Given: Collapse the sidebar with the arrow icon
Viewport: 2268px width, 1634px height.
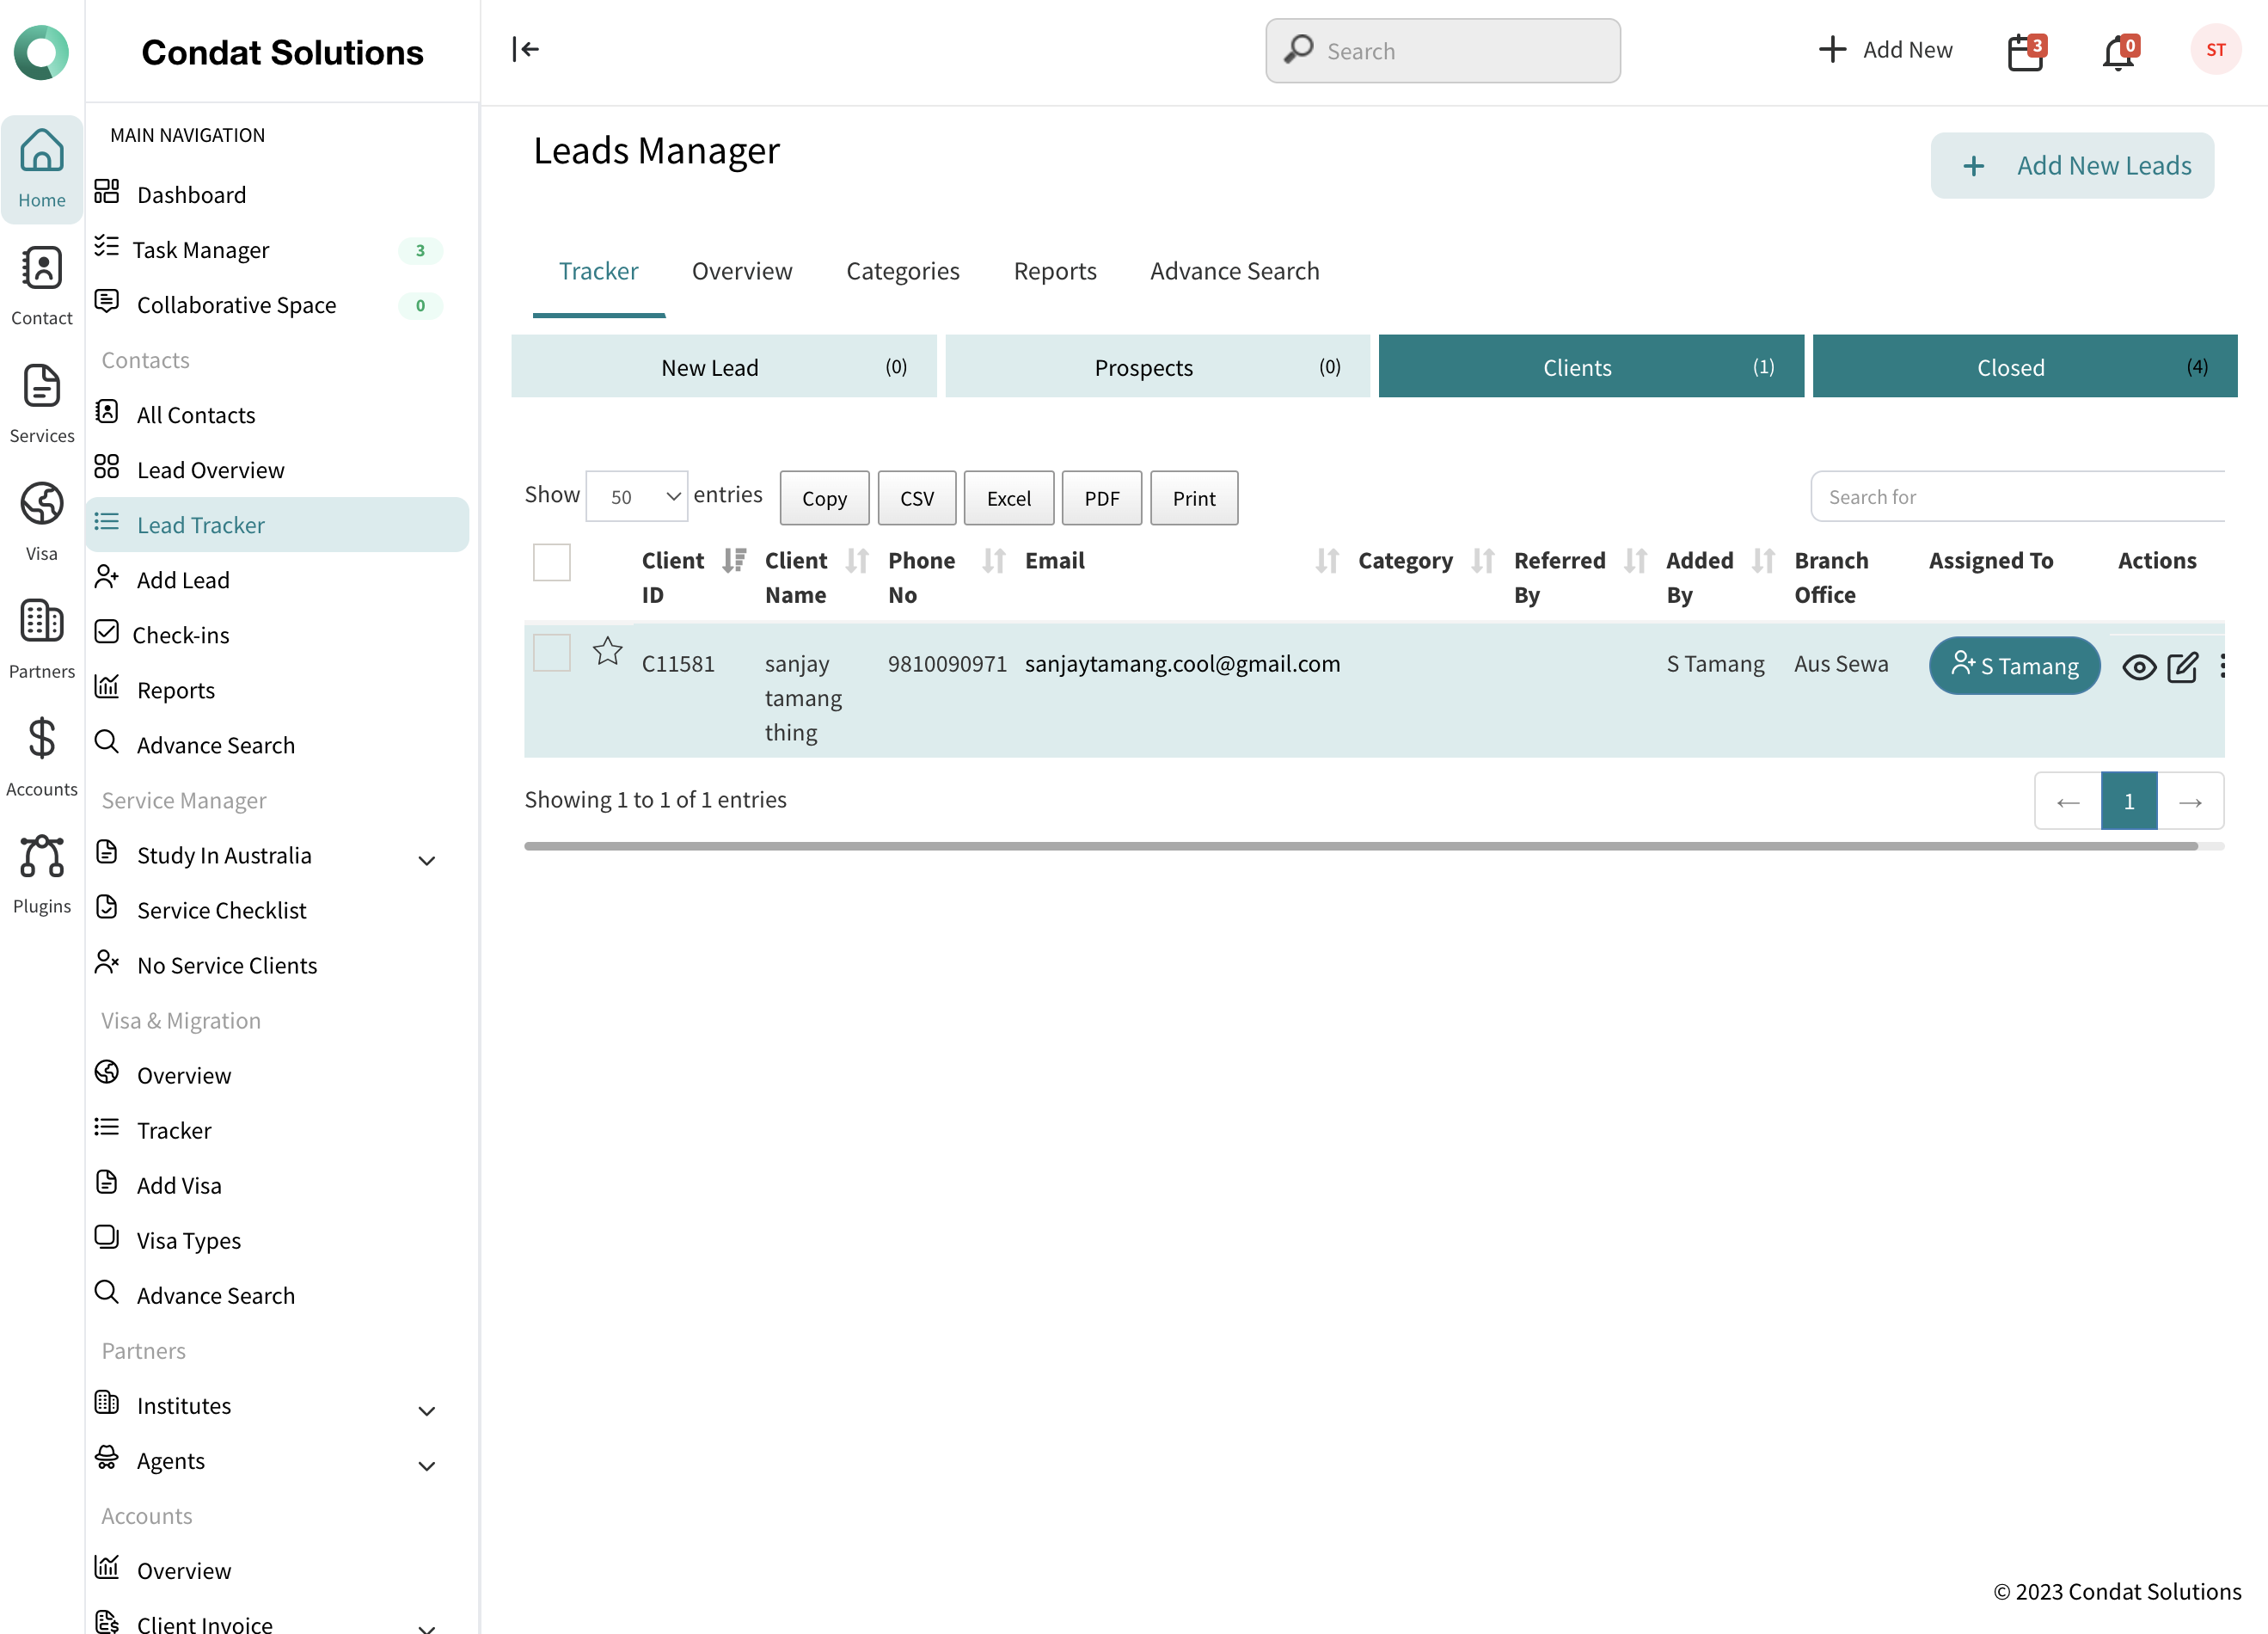Looking at the screenshot, I should (525, 49).
